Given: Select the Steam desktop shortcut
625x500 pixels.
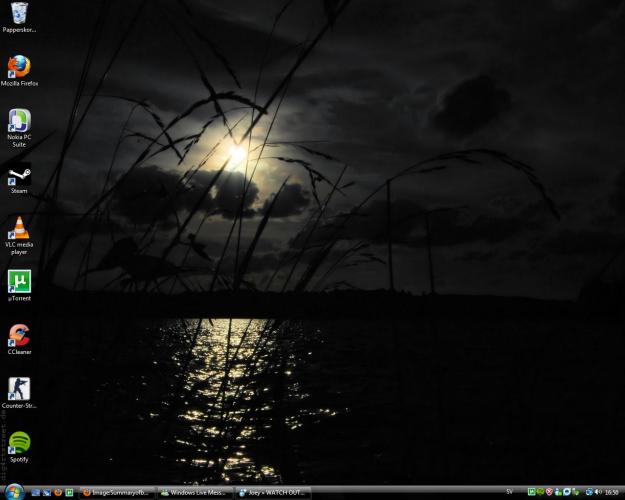Looking at the screenshot, I should pos(19,178).
